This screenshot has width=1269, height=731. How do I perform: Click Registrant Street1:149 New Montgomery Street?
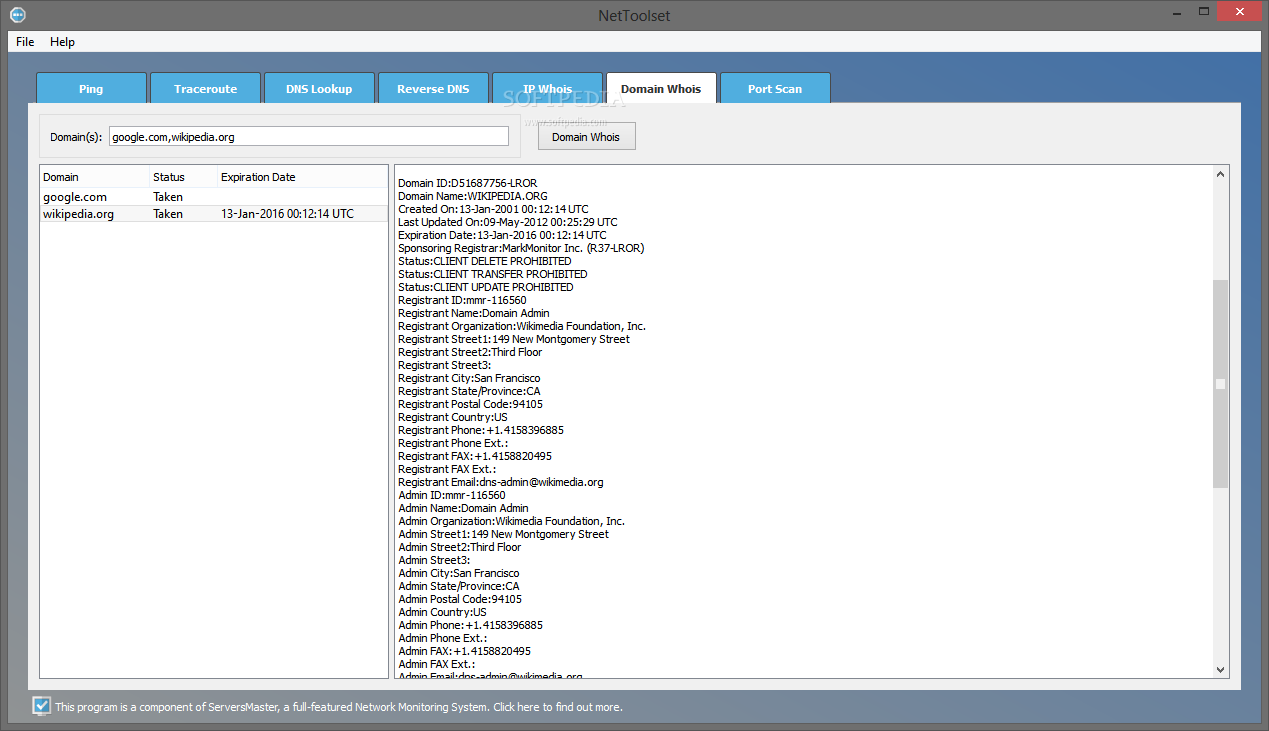click(x=514, y=339)
